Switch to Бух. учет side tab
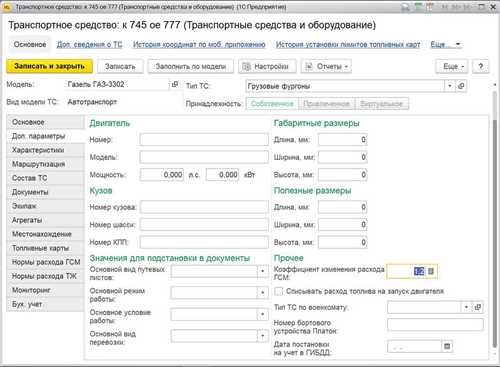 [46, 304]
